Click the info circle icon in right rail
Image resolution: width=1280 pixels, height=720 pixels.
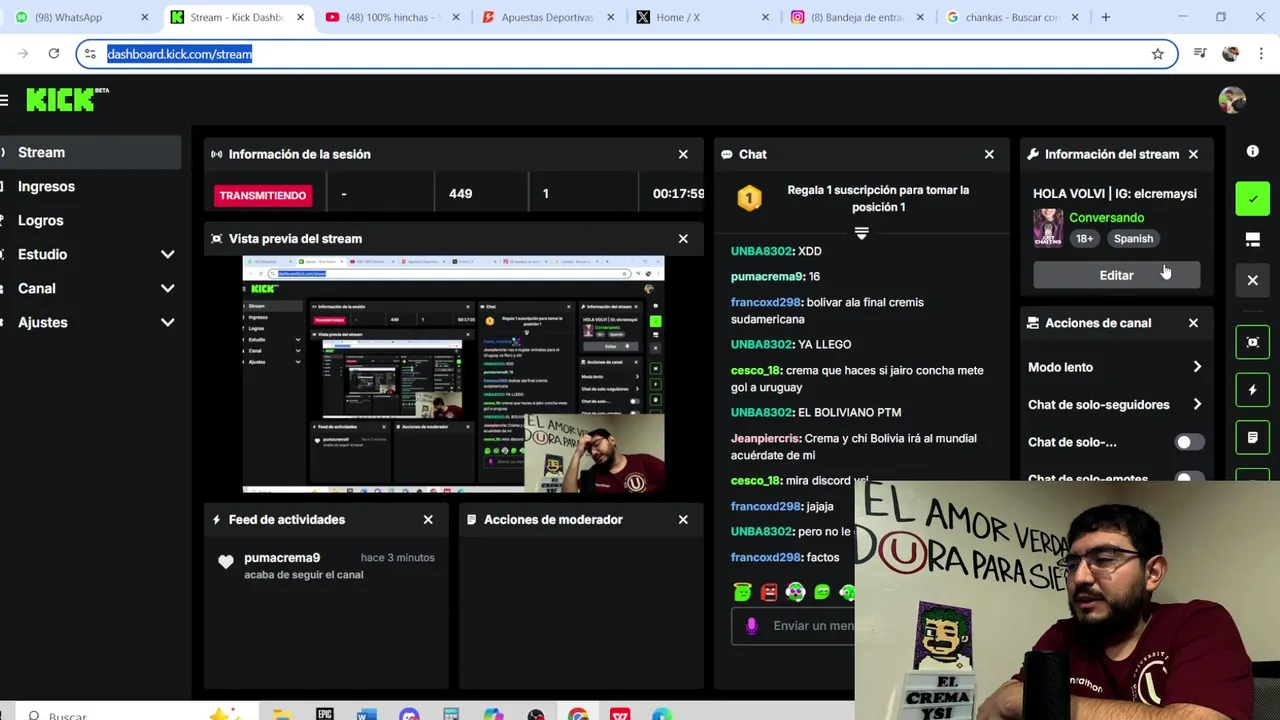click(x=1252, y=151)
